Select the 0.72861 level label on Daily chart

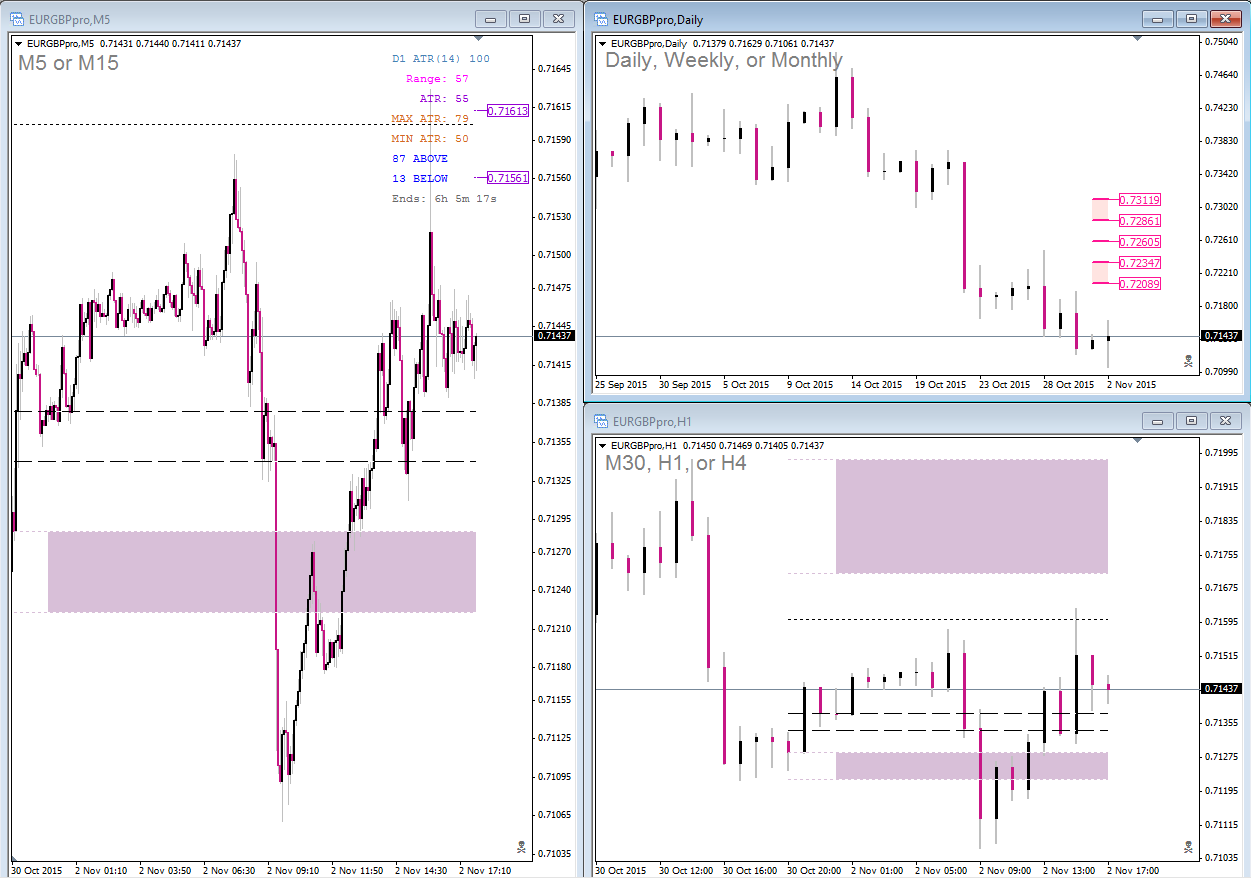(1140, 221)
